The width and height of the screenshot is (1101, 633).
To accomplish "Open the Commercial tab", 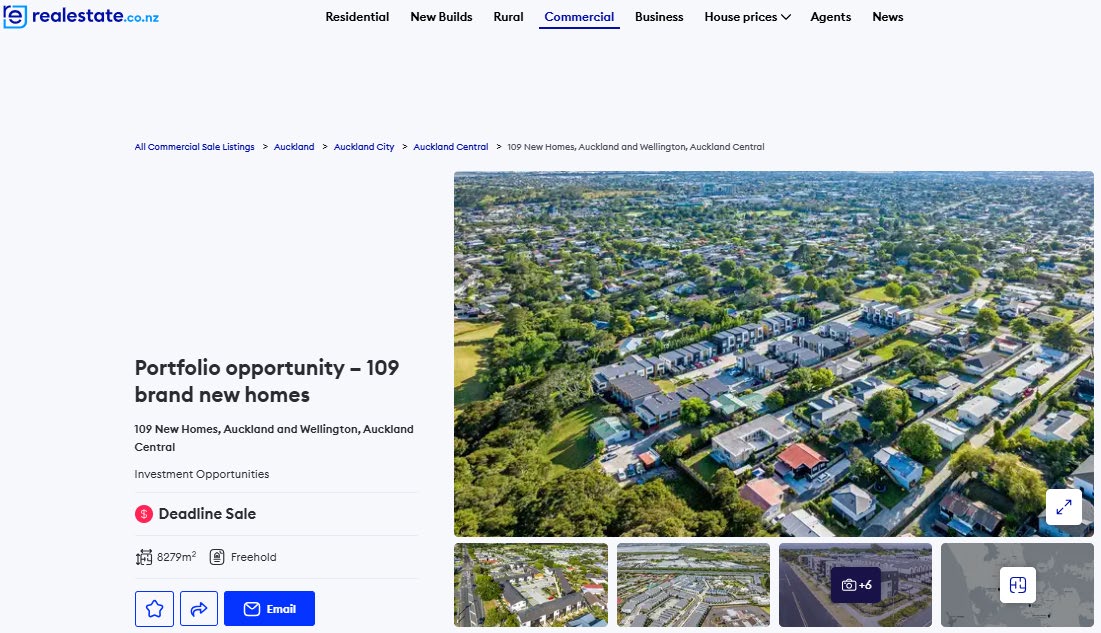I will point(579,17).
